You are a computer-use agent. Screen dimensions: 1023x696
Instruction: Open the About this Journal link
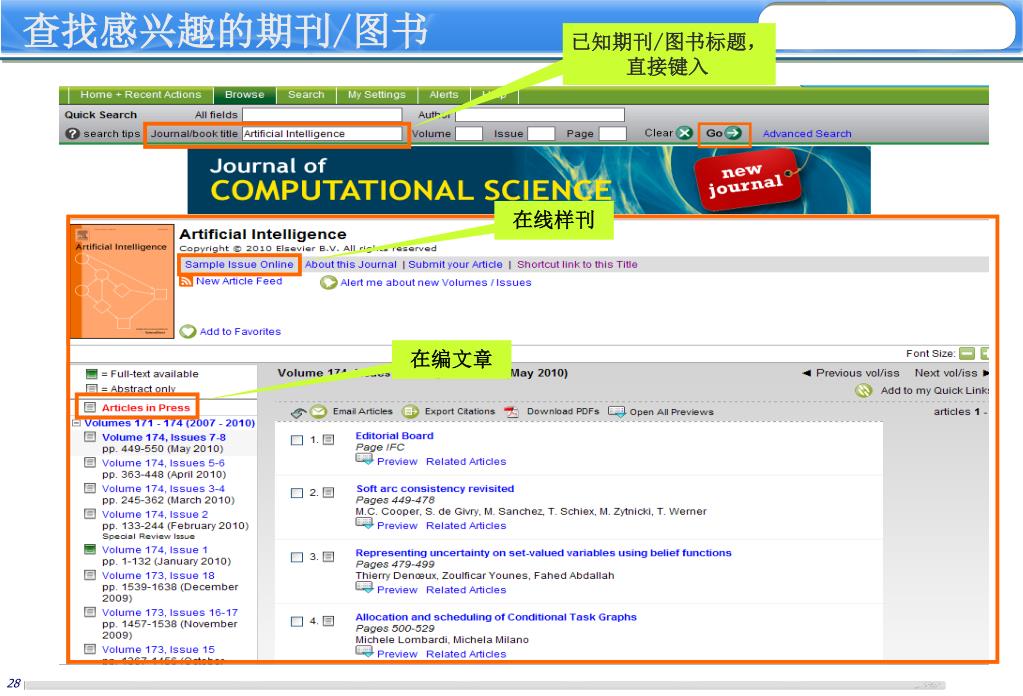coord(350,264)
